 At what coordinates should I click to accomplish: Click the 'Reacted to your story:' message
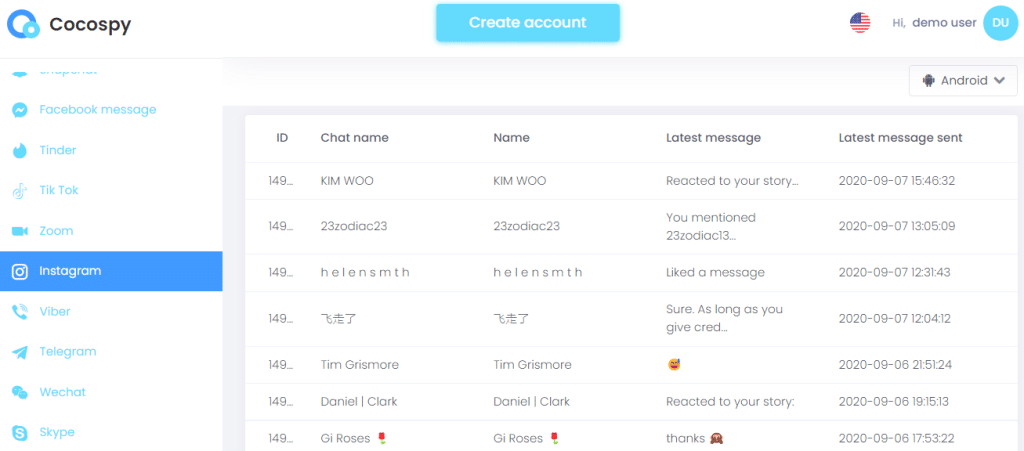point(730,401)
